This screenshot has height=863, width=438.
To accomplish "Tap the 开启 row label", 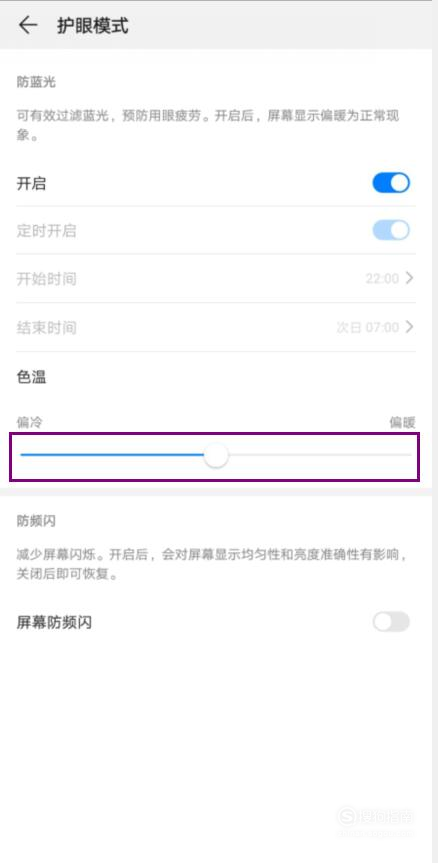I will 31,183.
